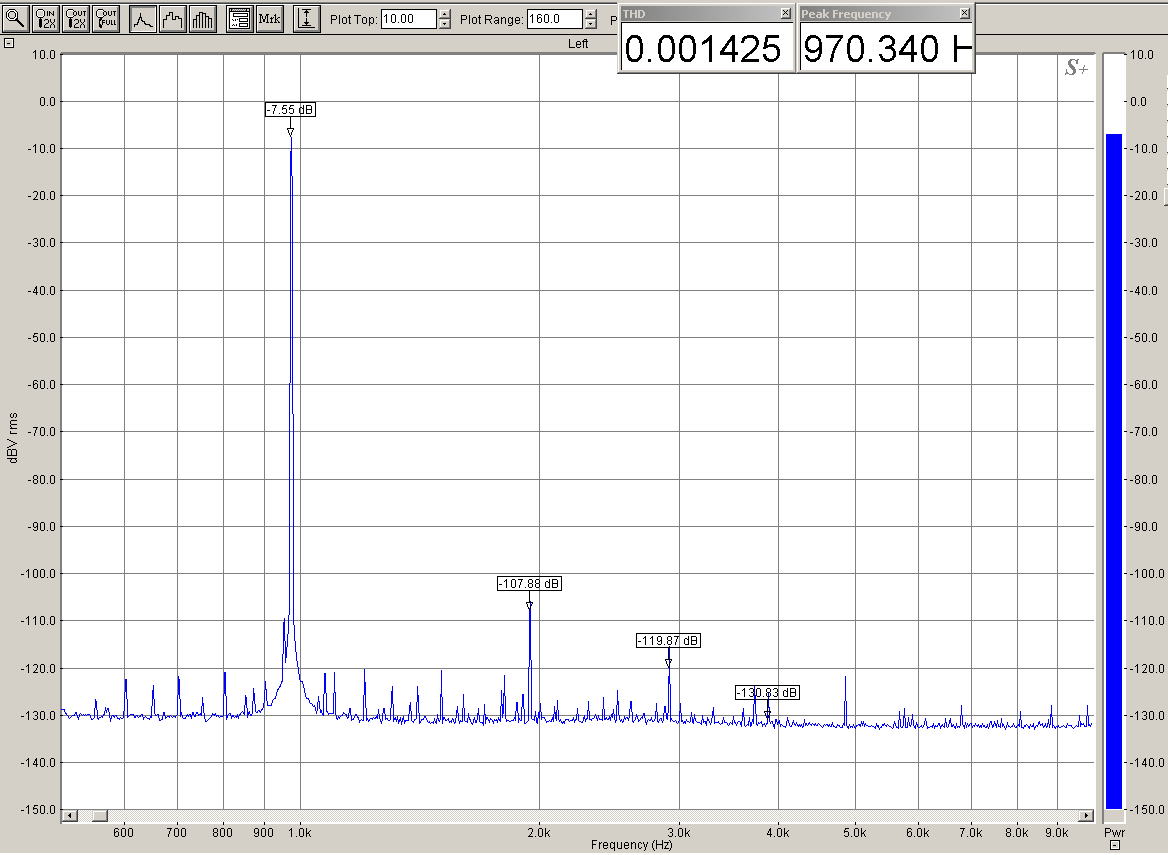Select the magnifier zoom tool

[16, 19]
